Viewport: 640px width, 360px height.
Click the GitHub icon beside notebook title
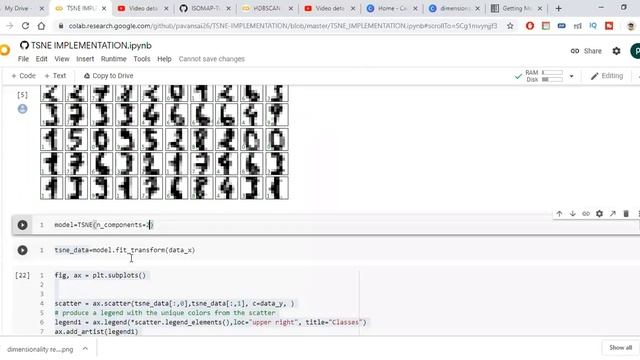tap(24, 45)
